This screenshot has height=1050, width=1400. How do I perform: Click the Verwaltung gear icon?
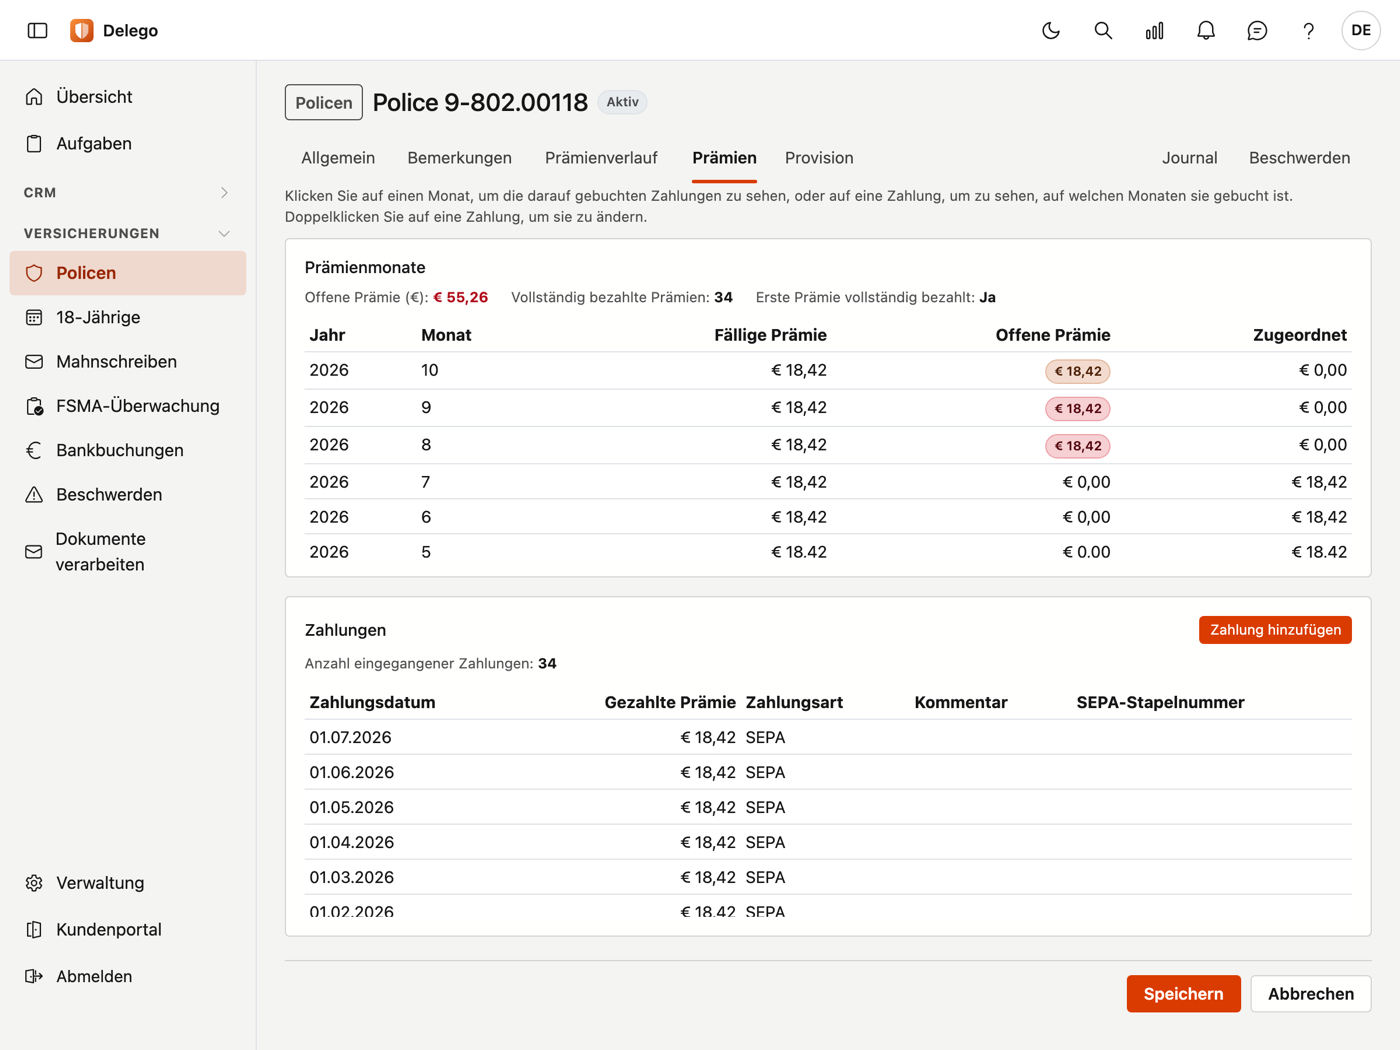[x=34, y=883]
